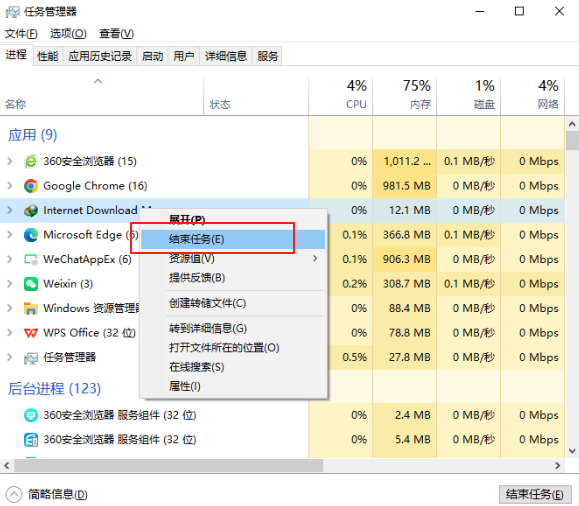Screen dimensions: 579x506
Task: Switch to the 启动 tab
Action: (x=153, y=56)
